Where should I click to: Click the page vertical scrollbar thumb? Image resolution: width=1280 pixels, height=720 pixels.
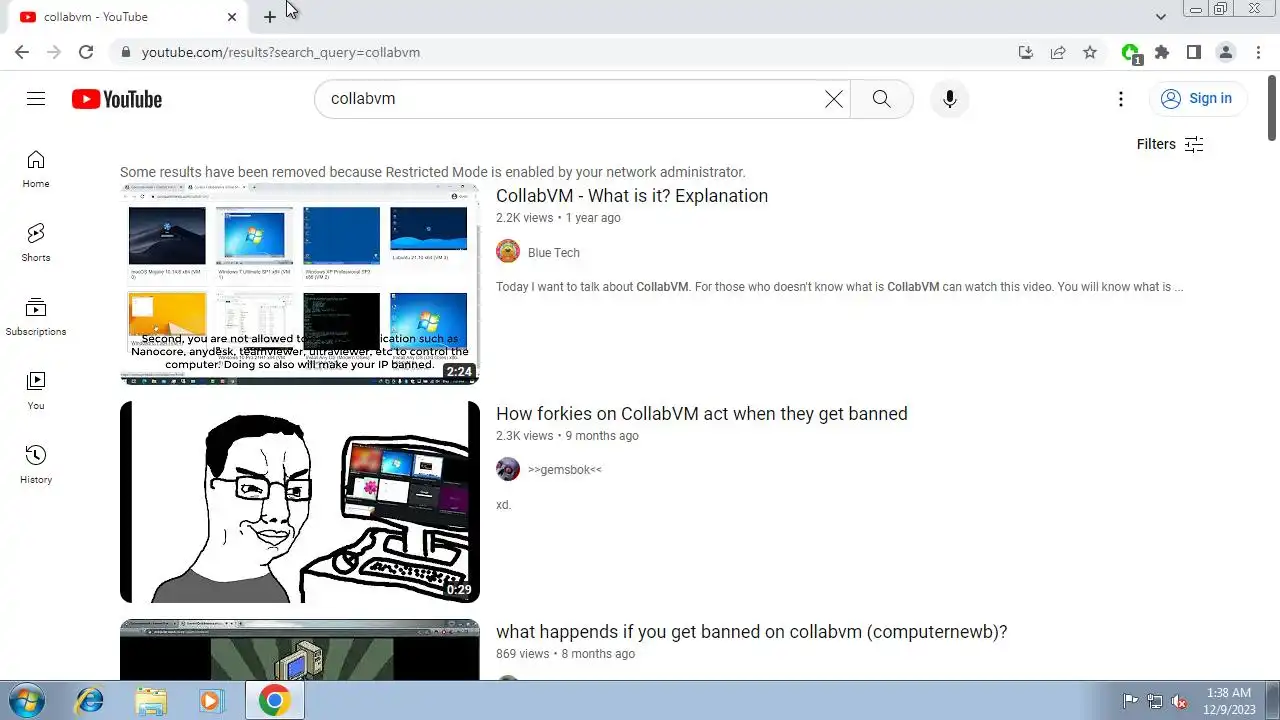point(1272,107)
